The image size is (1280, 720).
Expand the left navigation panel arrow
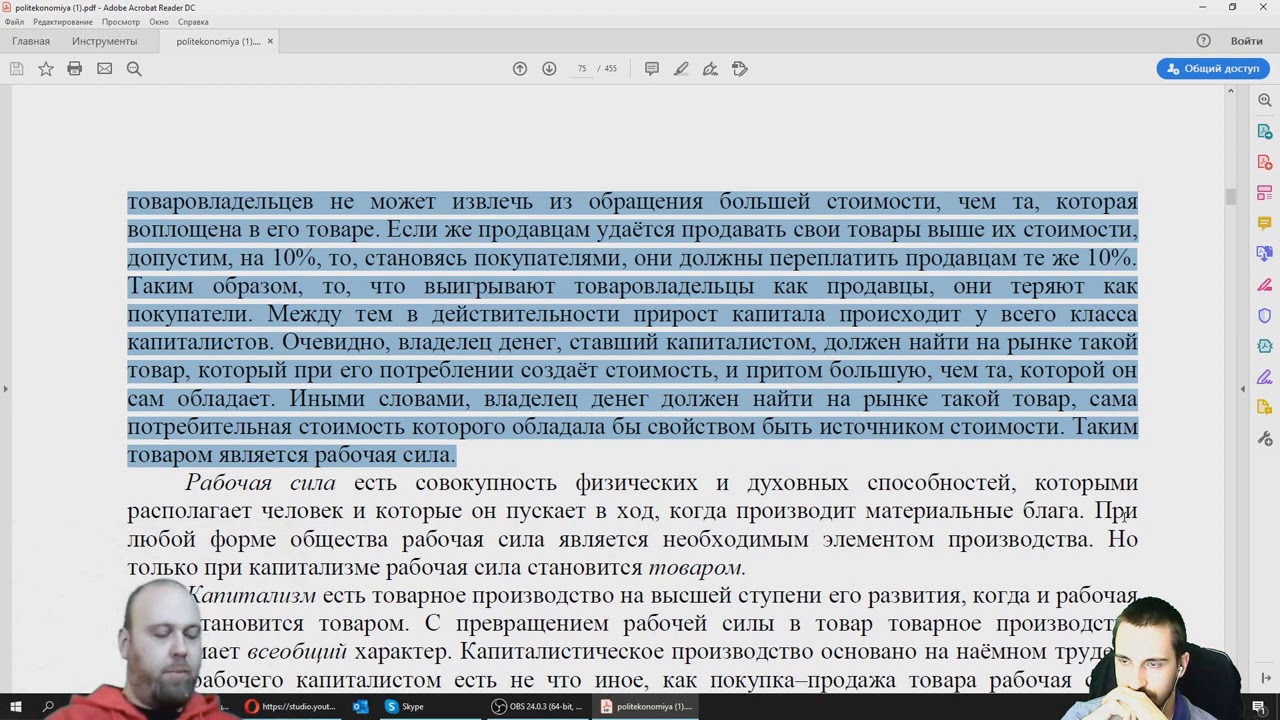(5, 388)
